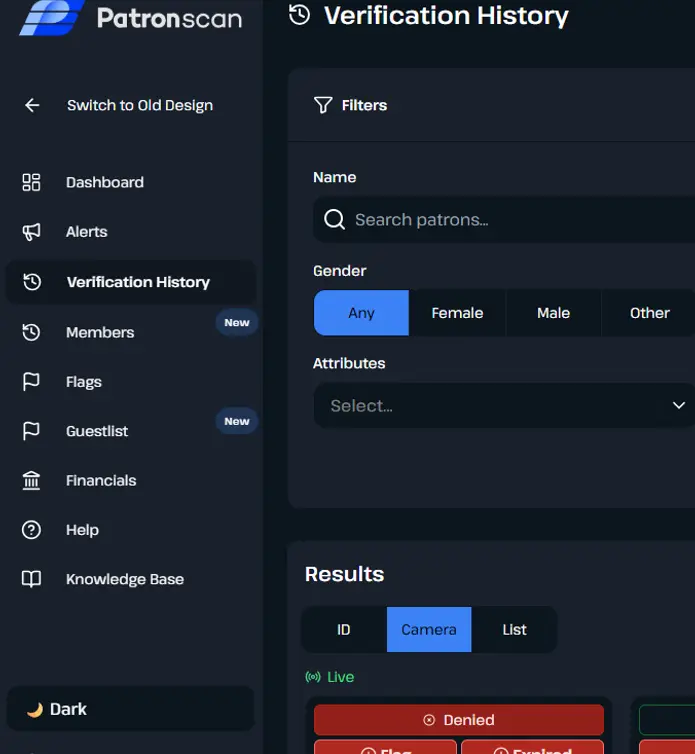The image size is (695, 754).
Task: Open the Guestlist page
Action: click(x=97, y=431)
